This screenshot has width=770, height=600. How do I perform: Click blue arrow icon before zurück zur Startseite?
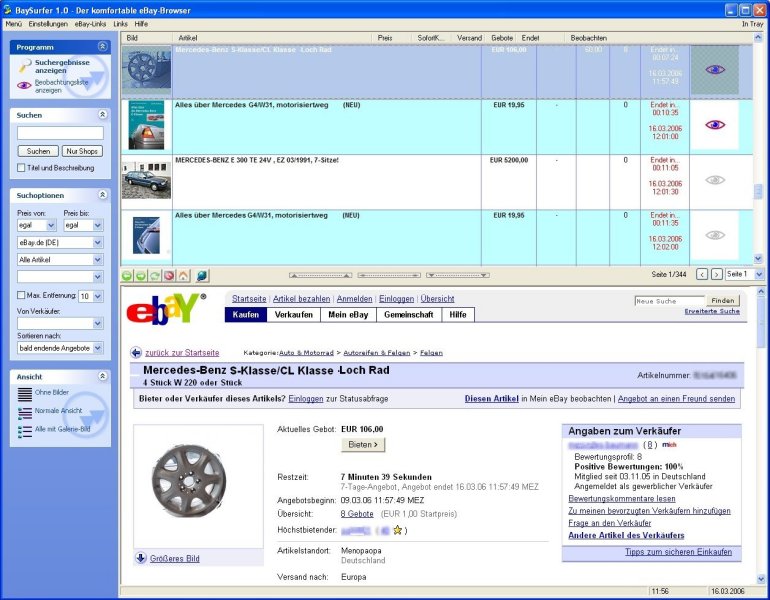[x=136, y=353]
